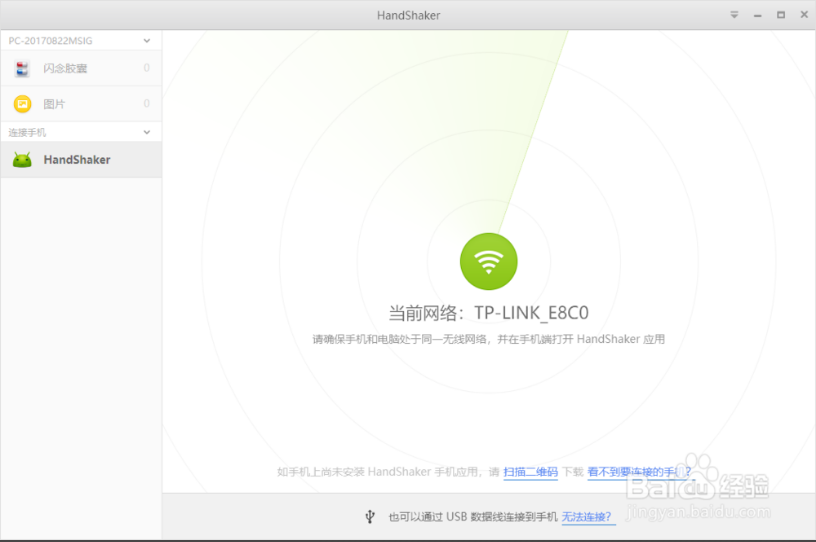Click the USB symbol icon
Screen dimensions: 816x542
pyautogui.click(x=370, y=516)
